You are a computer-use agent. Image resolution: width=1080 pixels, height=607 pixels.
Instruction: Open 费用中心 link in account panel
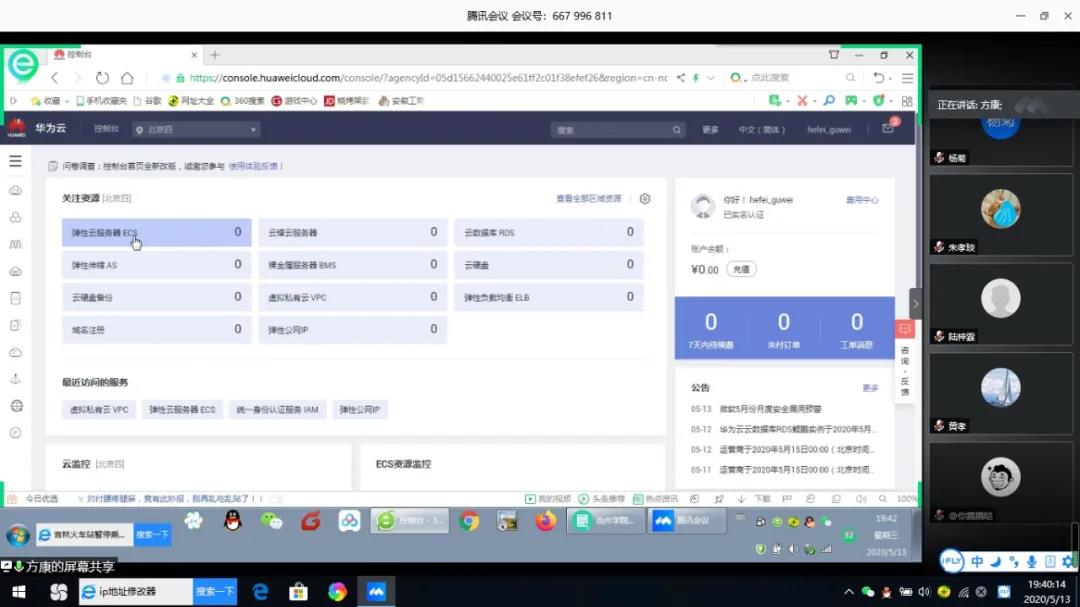(x=862, y=200)
